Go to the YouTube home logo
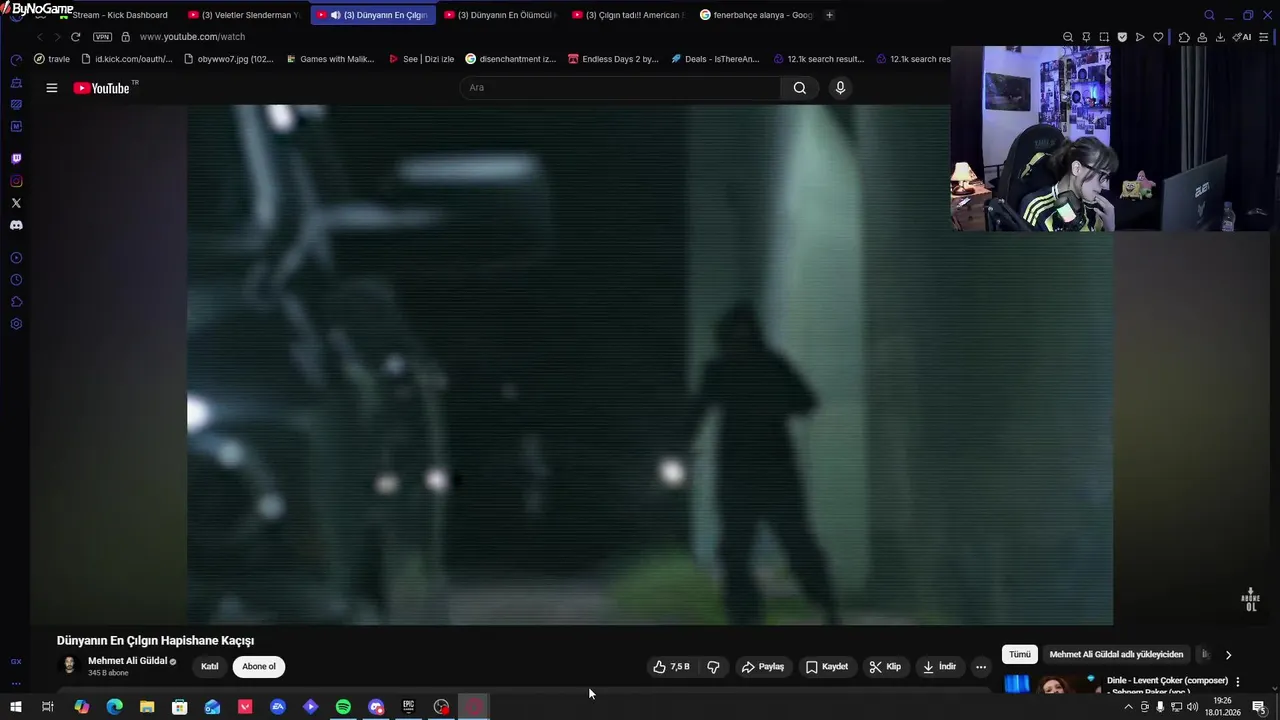Viewport: 1280px width, 720px height. [x=101, y=88]
